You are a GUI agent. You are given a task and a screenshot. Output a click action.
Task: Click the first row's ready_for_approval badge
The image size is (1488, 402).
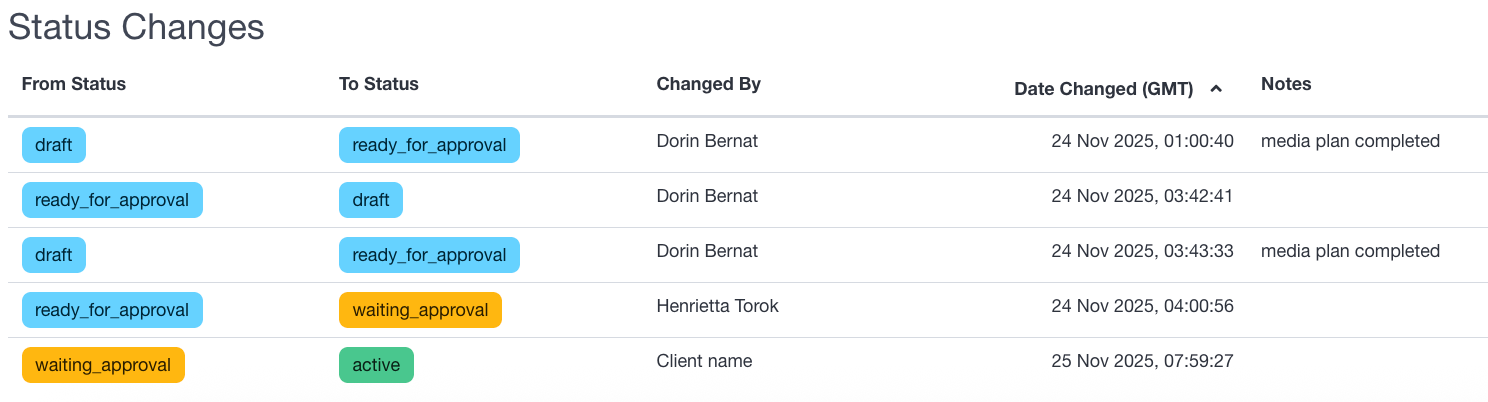429,145
